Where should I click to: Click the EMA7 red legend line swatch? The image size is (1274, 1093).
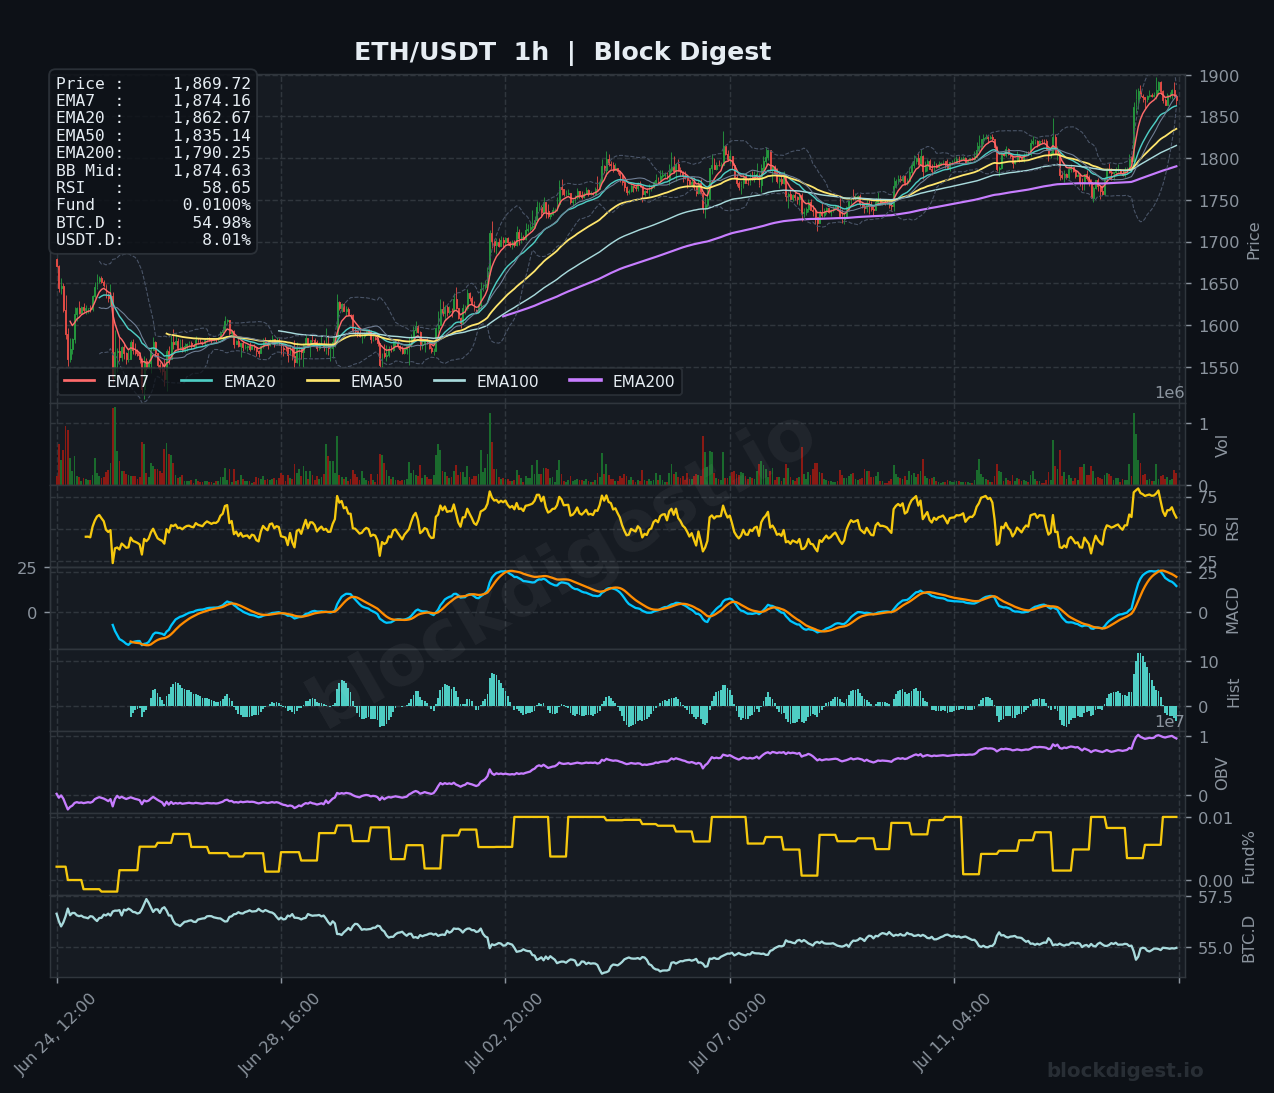pos(80,381)
